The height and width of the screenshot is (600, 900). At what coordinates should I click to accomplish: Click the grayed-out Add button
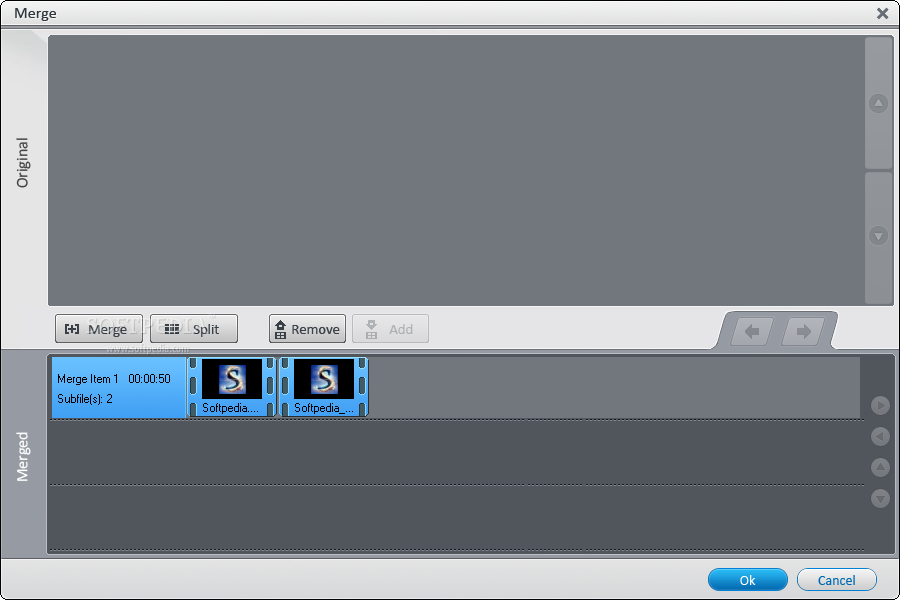coord(390,329)
